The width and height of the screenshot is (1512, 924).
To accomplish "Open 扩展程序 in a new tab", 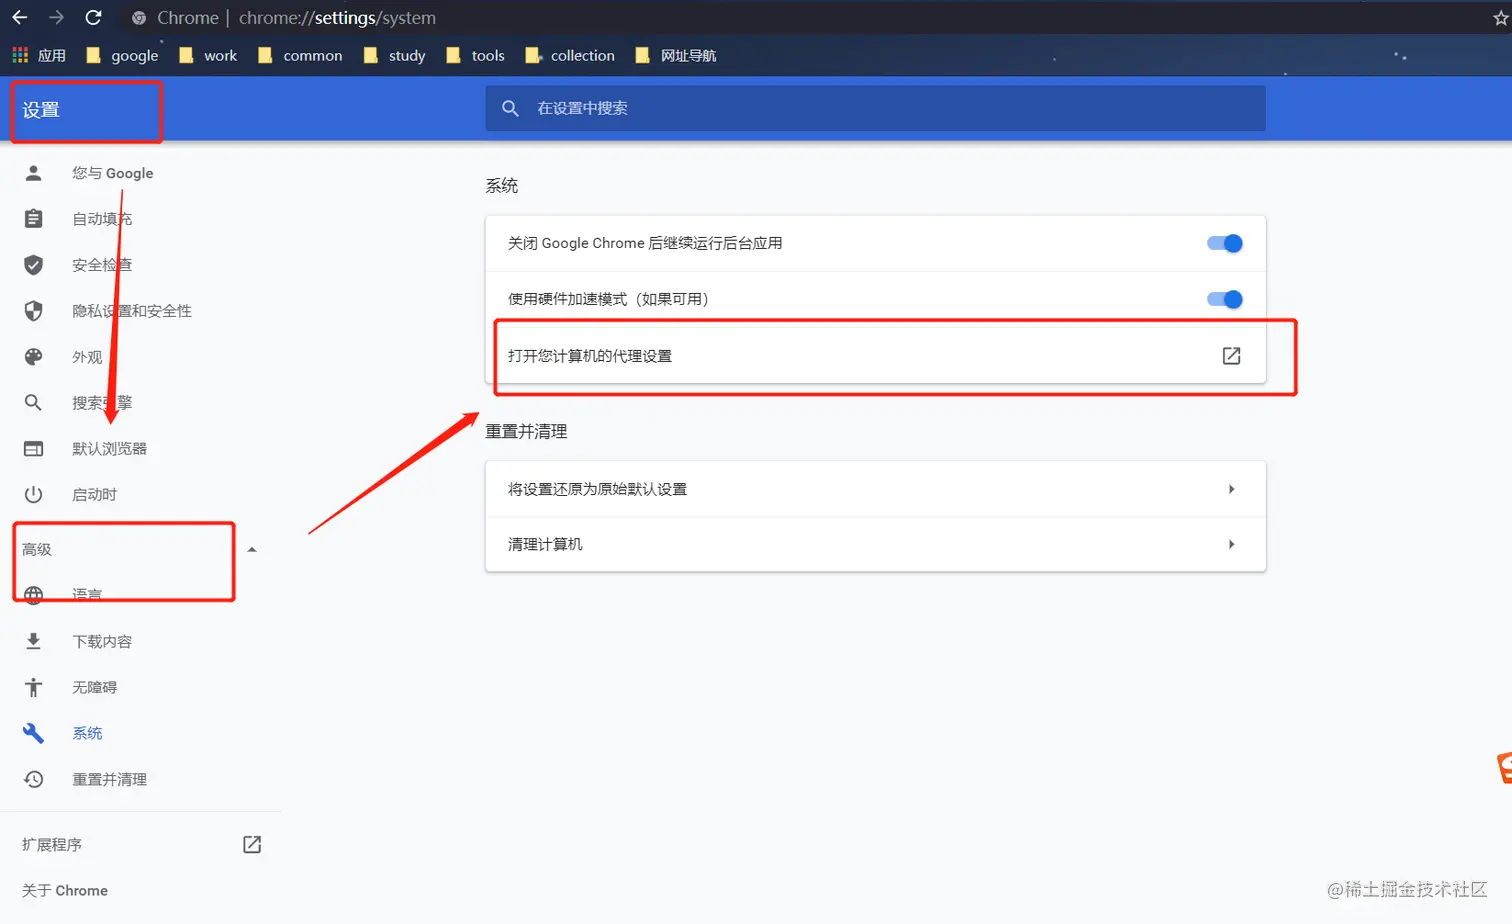I will pyautogui.click(x=251, y=844).
